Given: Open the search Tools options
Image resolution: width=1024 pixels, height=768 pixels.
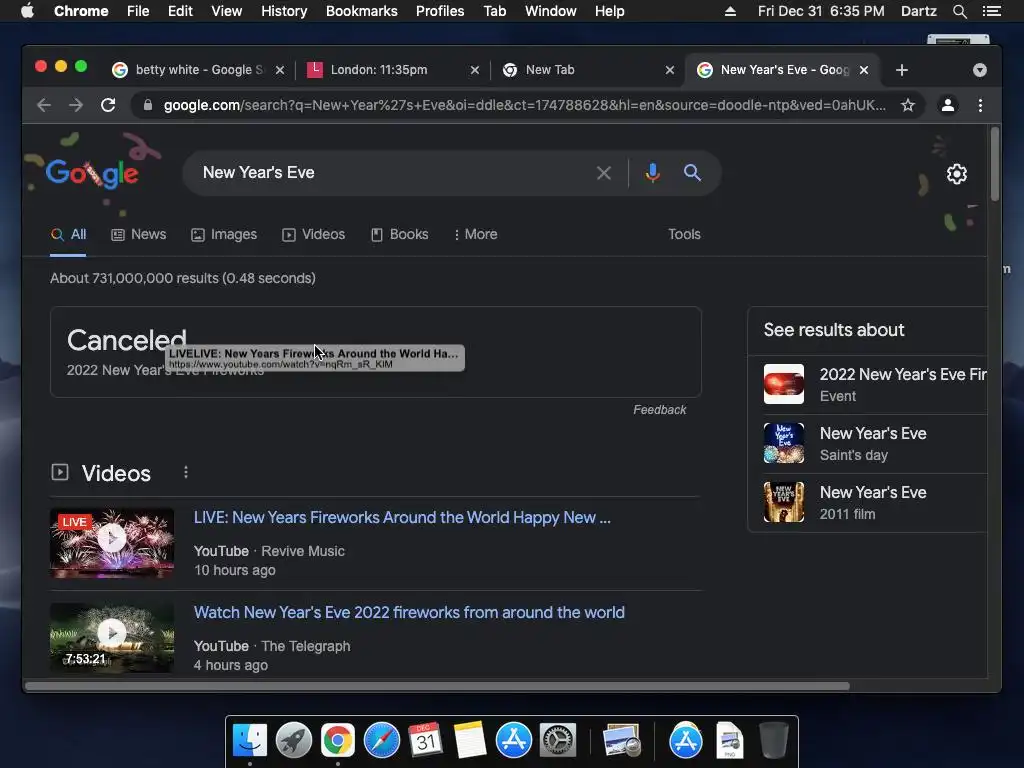Looking at the screenshot, I should pos(684,234).
